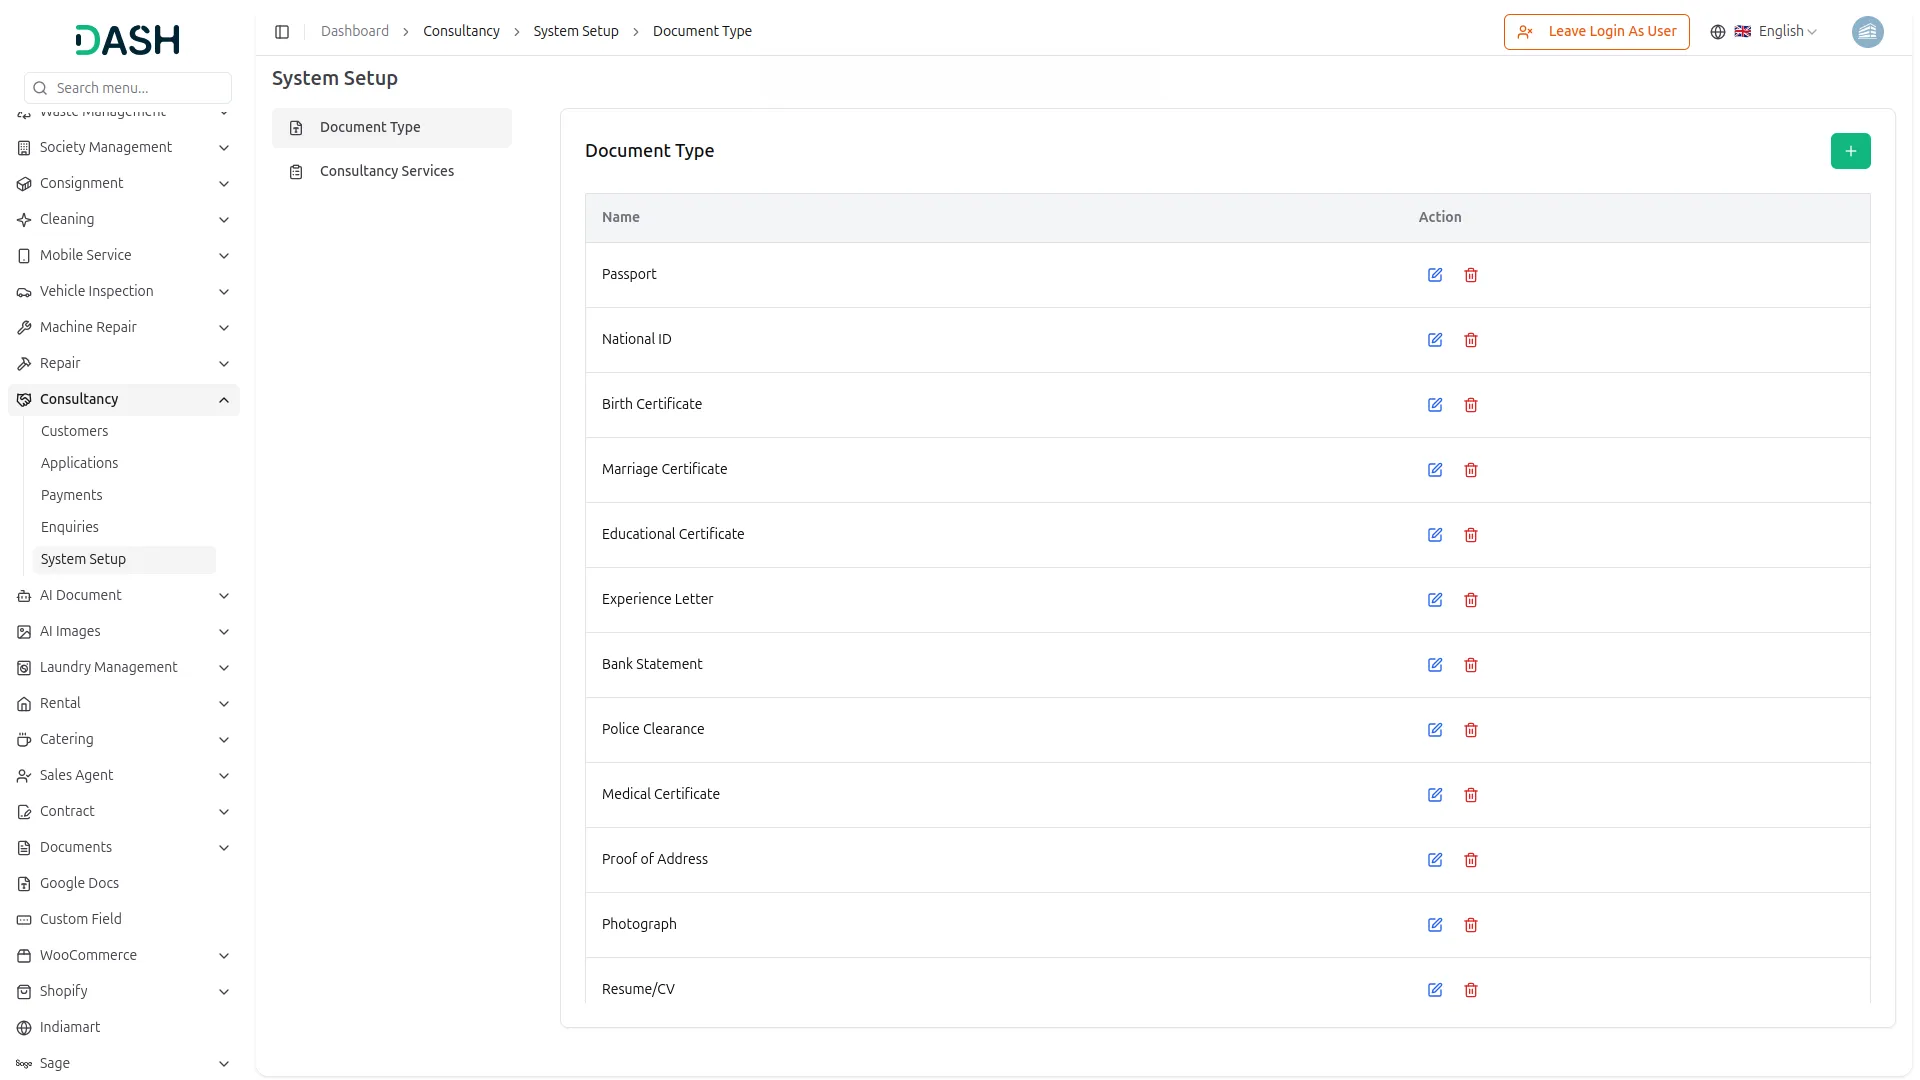Delete the National ID document type

1470,340
